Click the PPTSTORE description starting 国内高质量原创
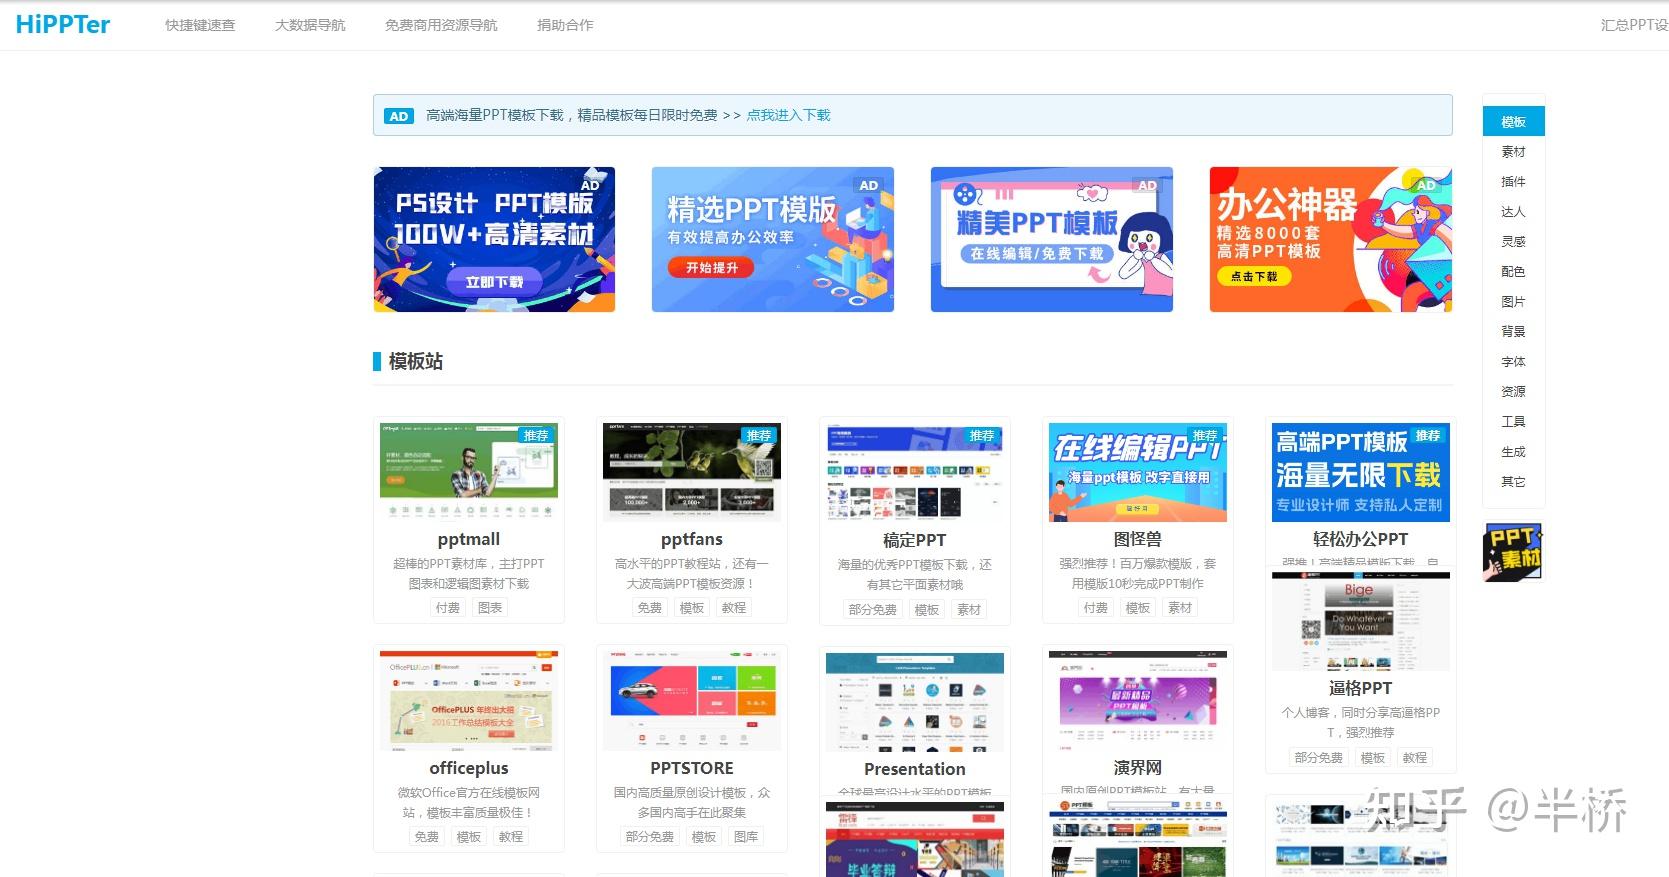Screen dimensions: 1669x877 (x=692, y=803)
